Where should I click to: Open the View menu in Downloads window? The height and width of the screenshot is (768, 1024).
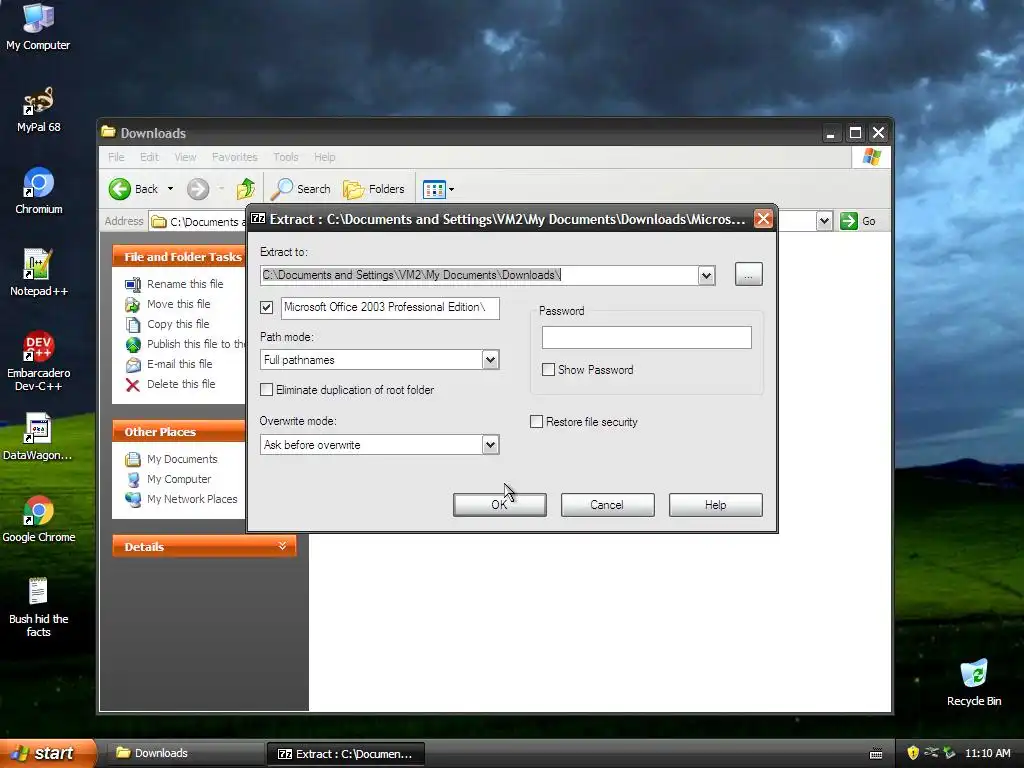click(185, 157)
